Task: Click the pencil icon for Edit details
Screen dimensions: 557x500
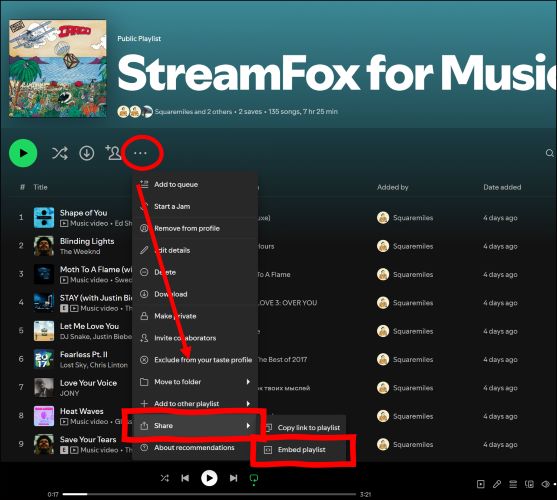Action: 144,250
